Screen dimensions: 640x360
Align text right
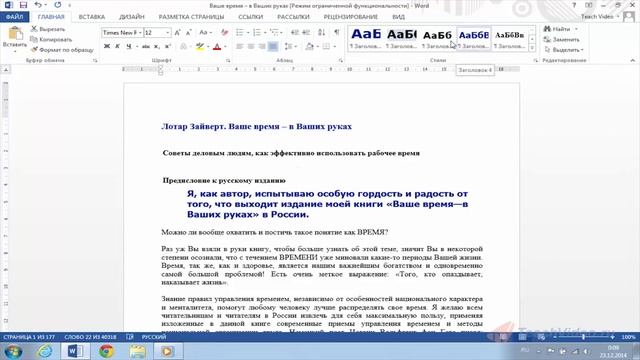[262, 47]
